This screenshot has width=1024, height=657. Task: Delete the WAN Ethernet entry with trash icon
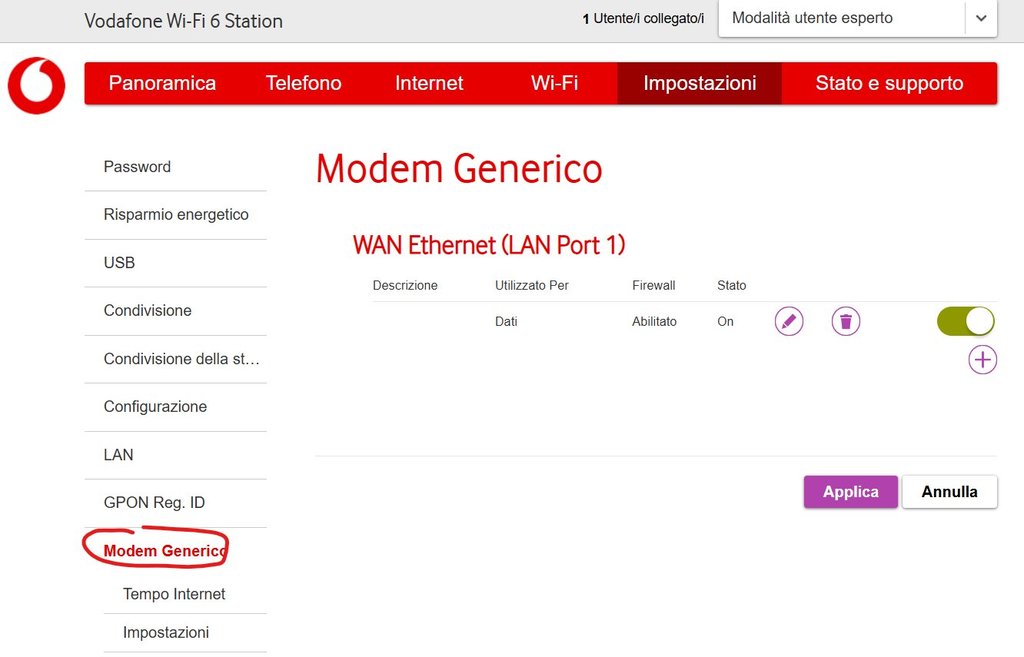coord(846,321)
